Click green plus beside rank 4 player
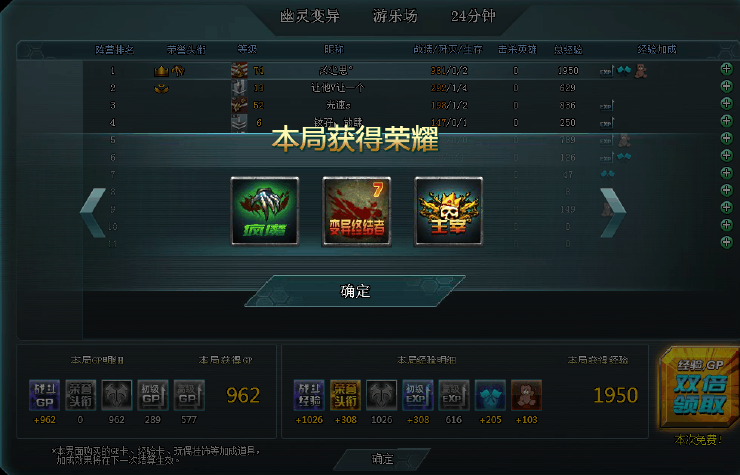Viewport: 740px width, 475px height. pyautogui.click(x=727, y=121)
